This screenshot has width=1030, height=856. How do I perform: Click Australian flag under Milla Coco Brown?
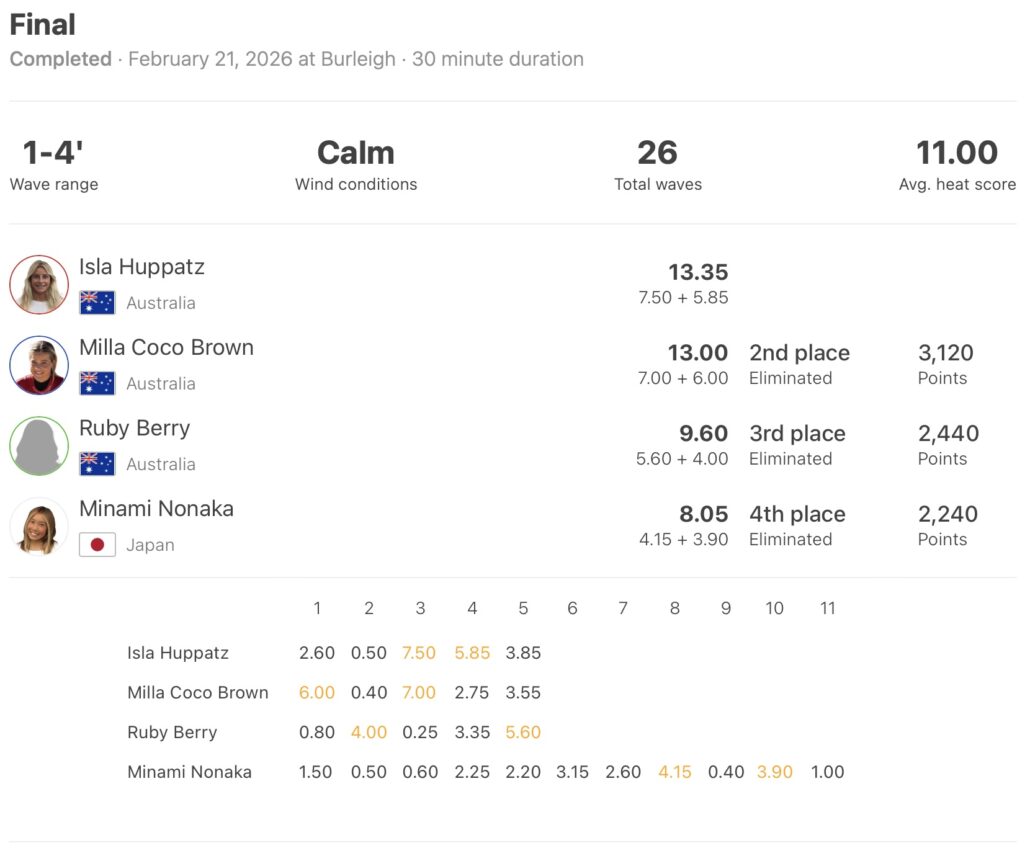97,383
